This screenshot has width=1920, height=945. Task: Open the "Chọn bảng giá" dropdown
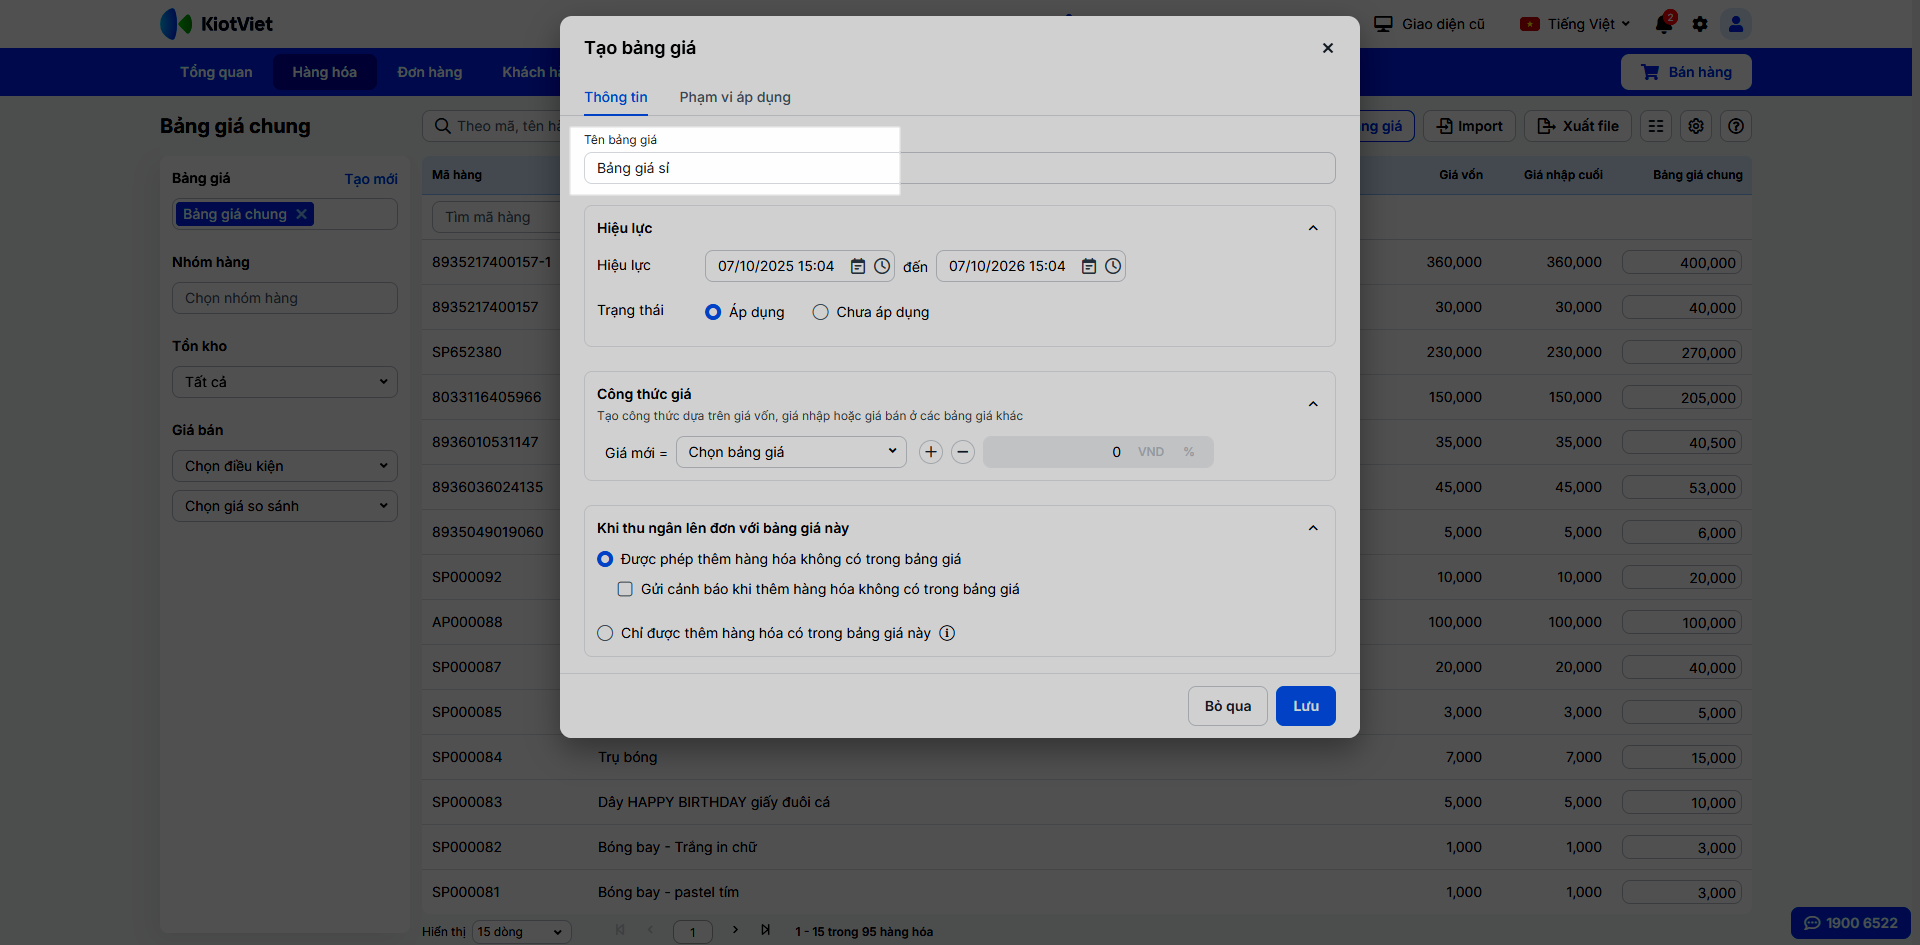tap(791, 452)
